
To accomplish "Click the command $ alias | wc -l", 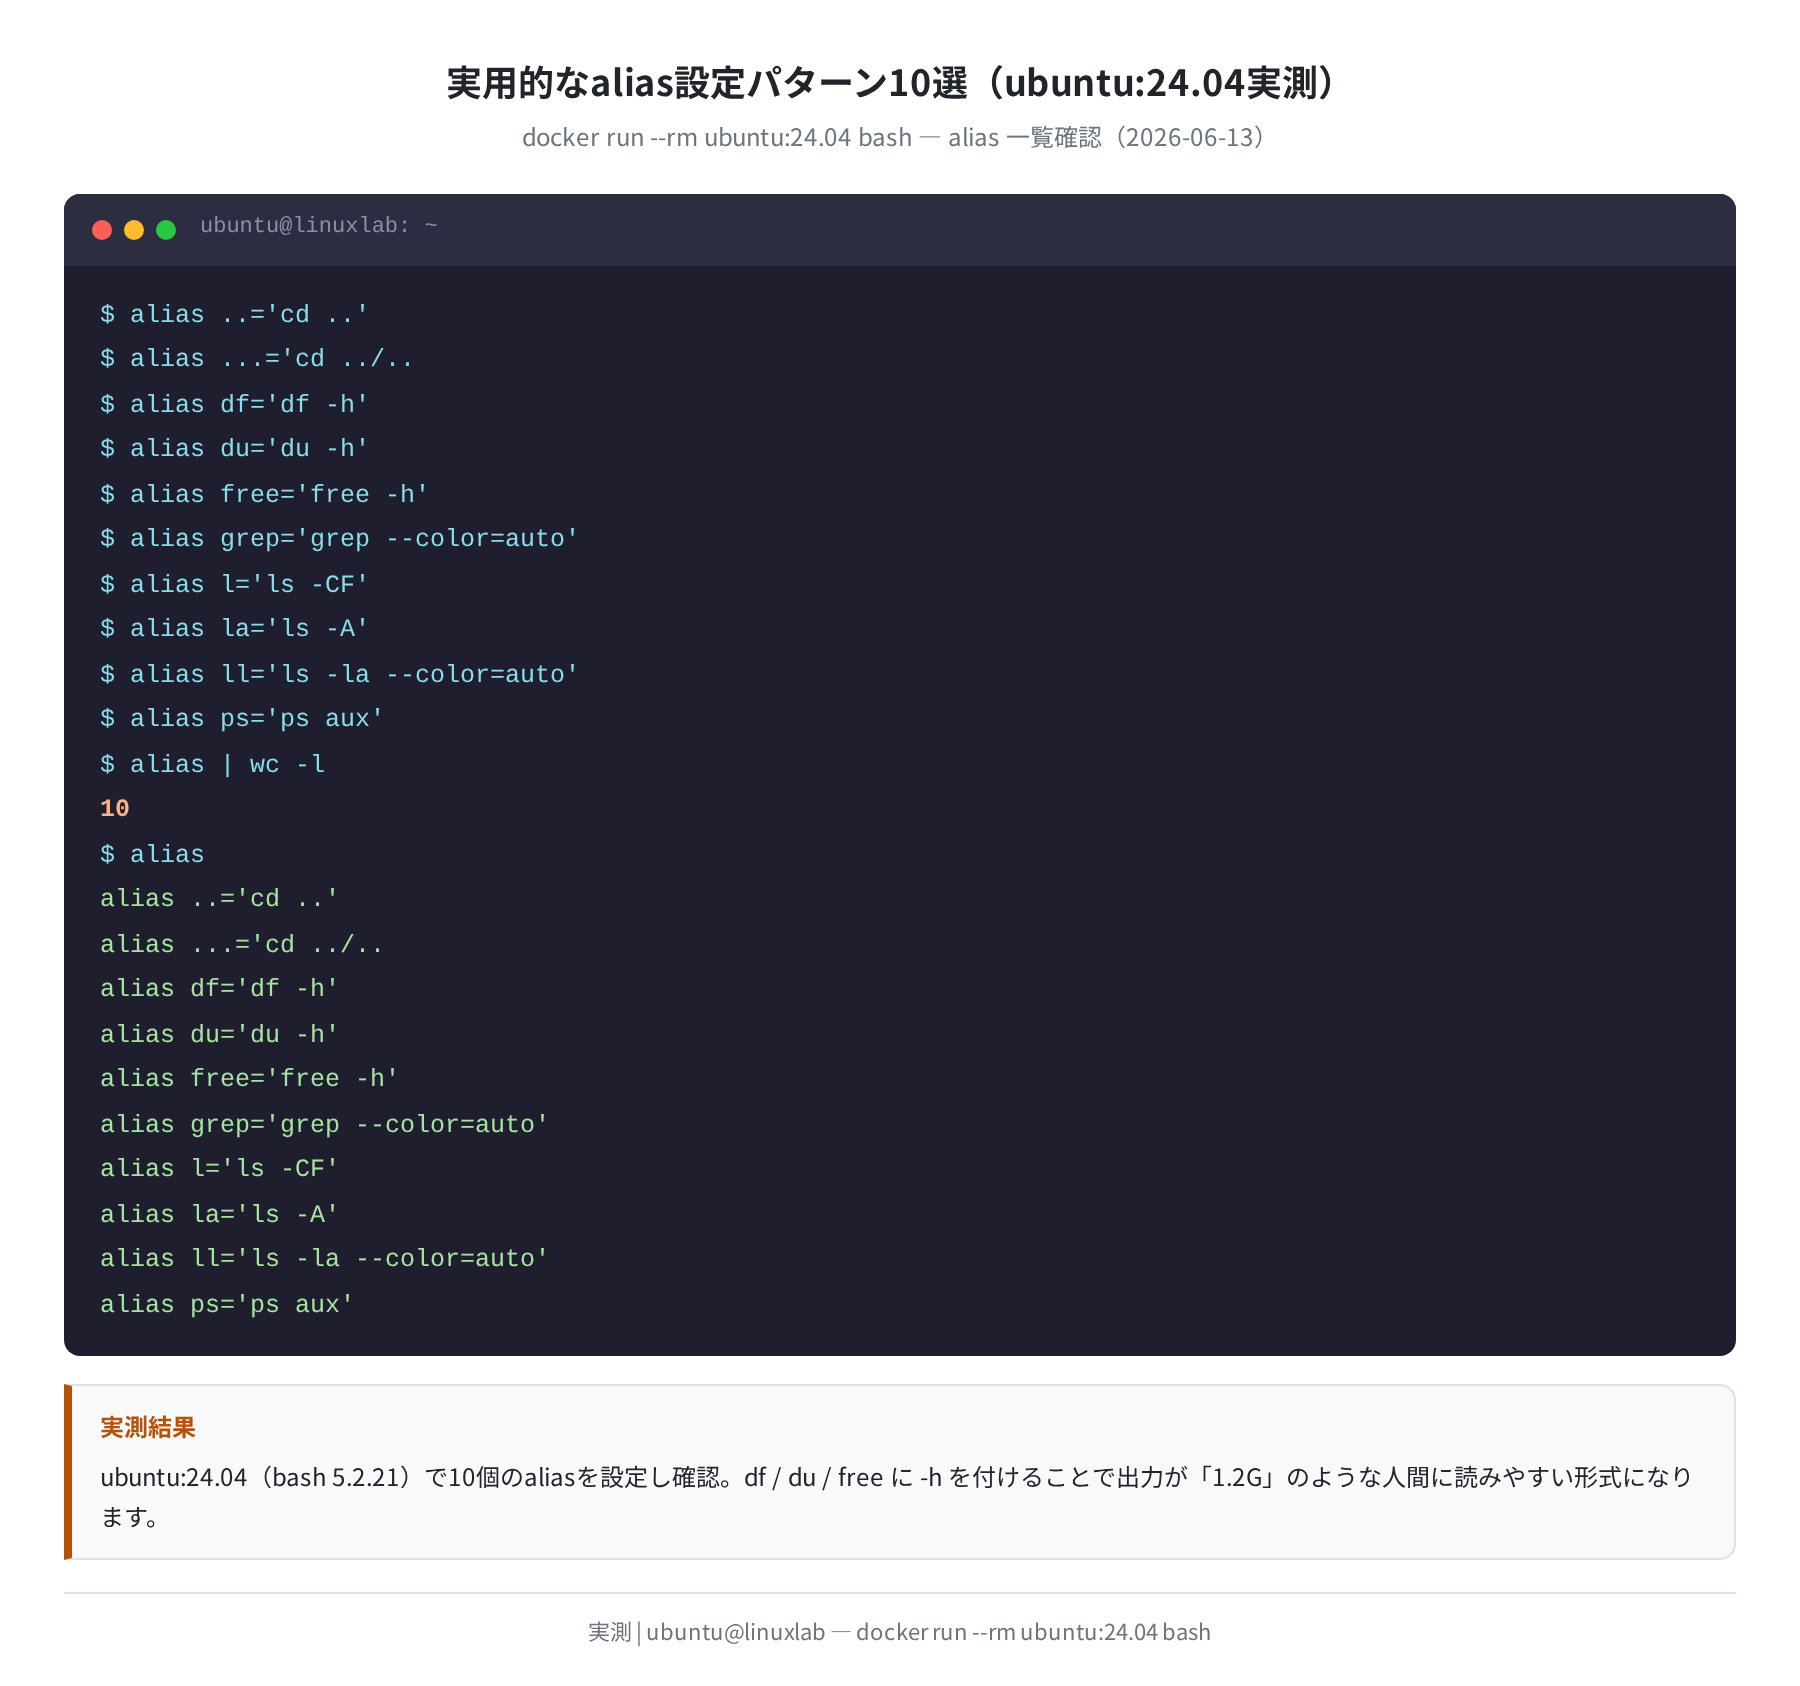I will click(x=213, y=764).
